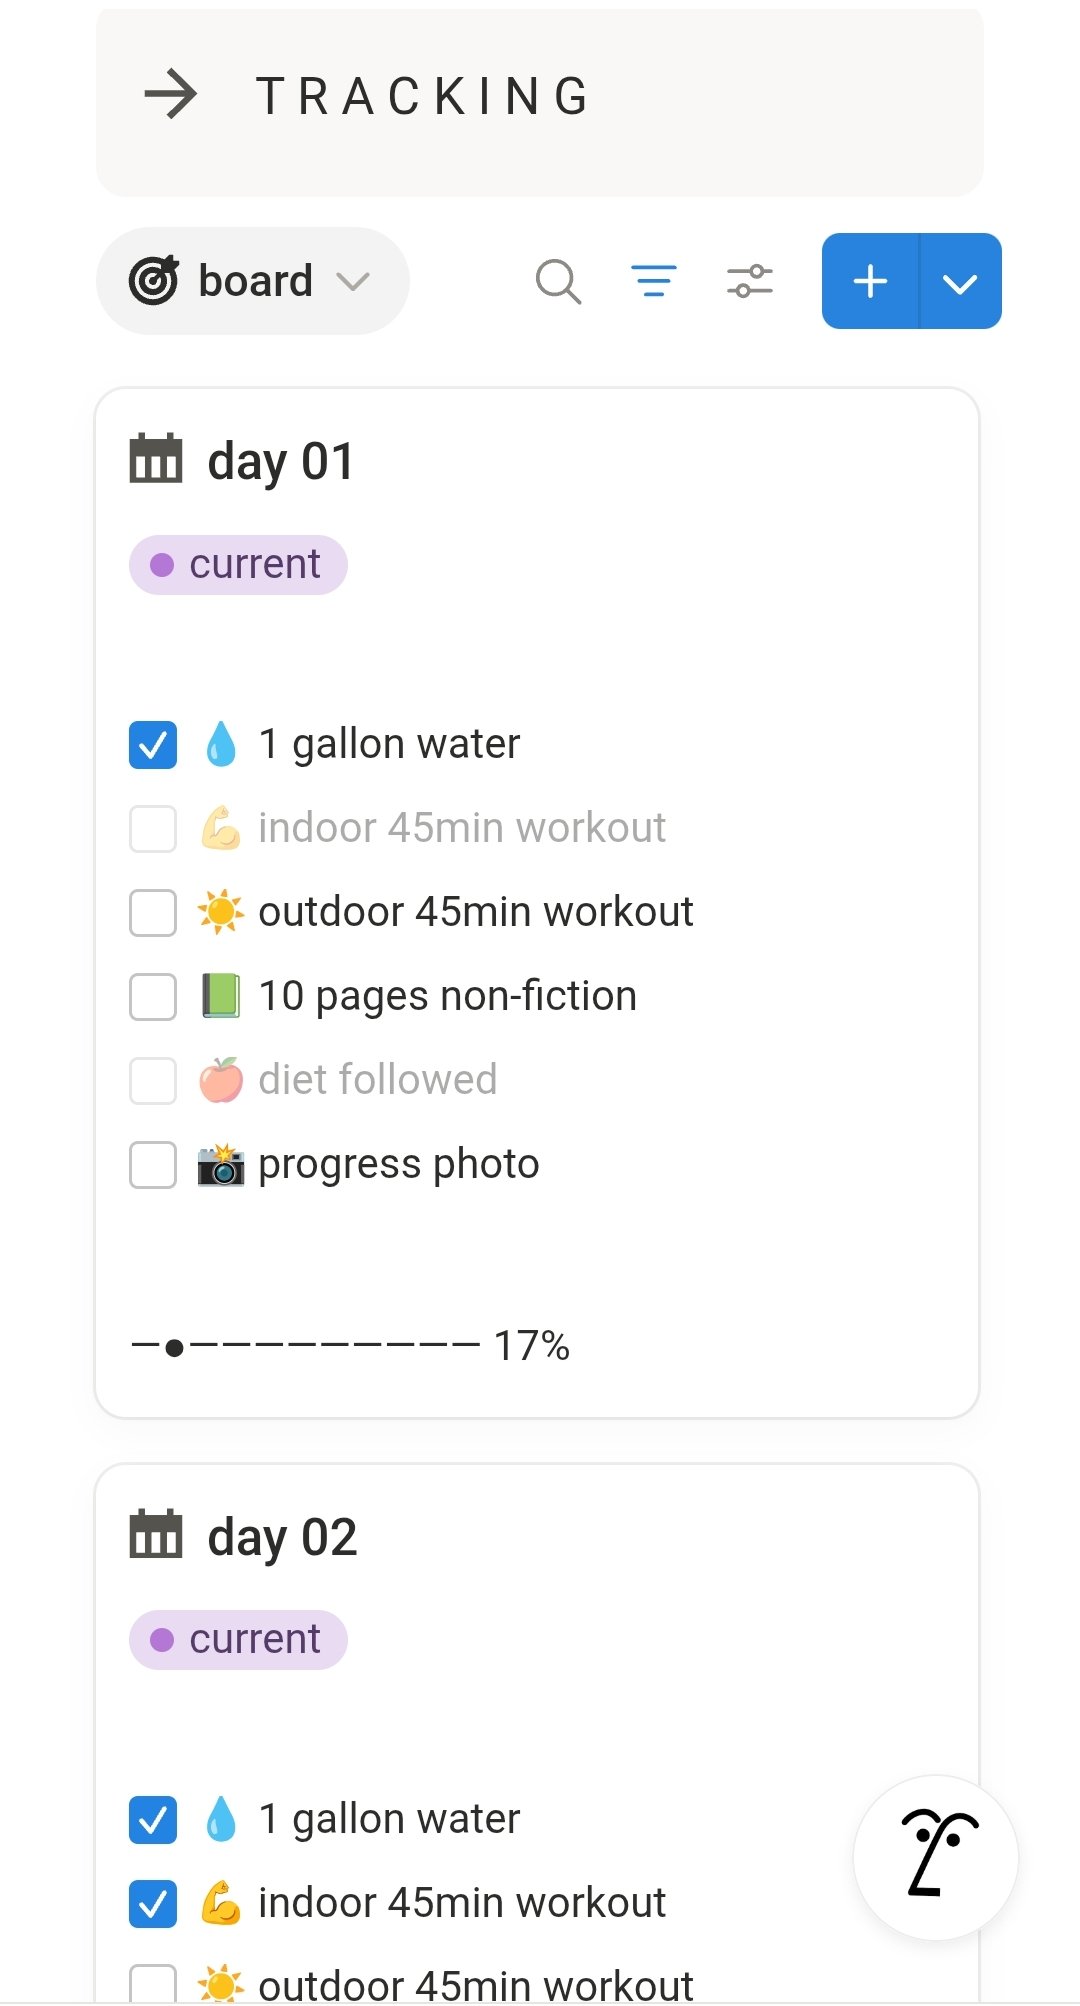Click the day 01 current status tag

coord(238,565)
